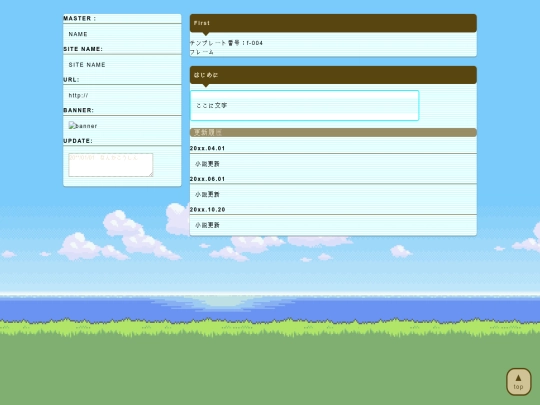Click 小説更新 under 20xx.06.01
Screen dimensions: 540x405
click(207, 194)
